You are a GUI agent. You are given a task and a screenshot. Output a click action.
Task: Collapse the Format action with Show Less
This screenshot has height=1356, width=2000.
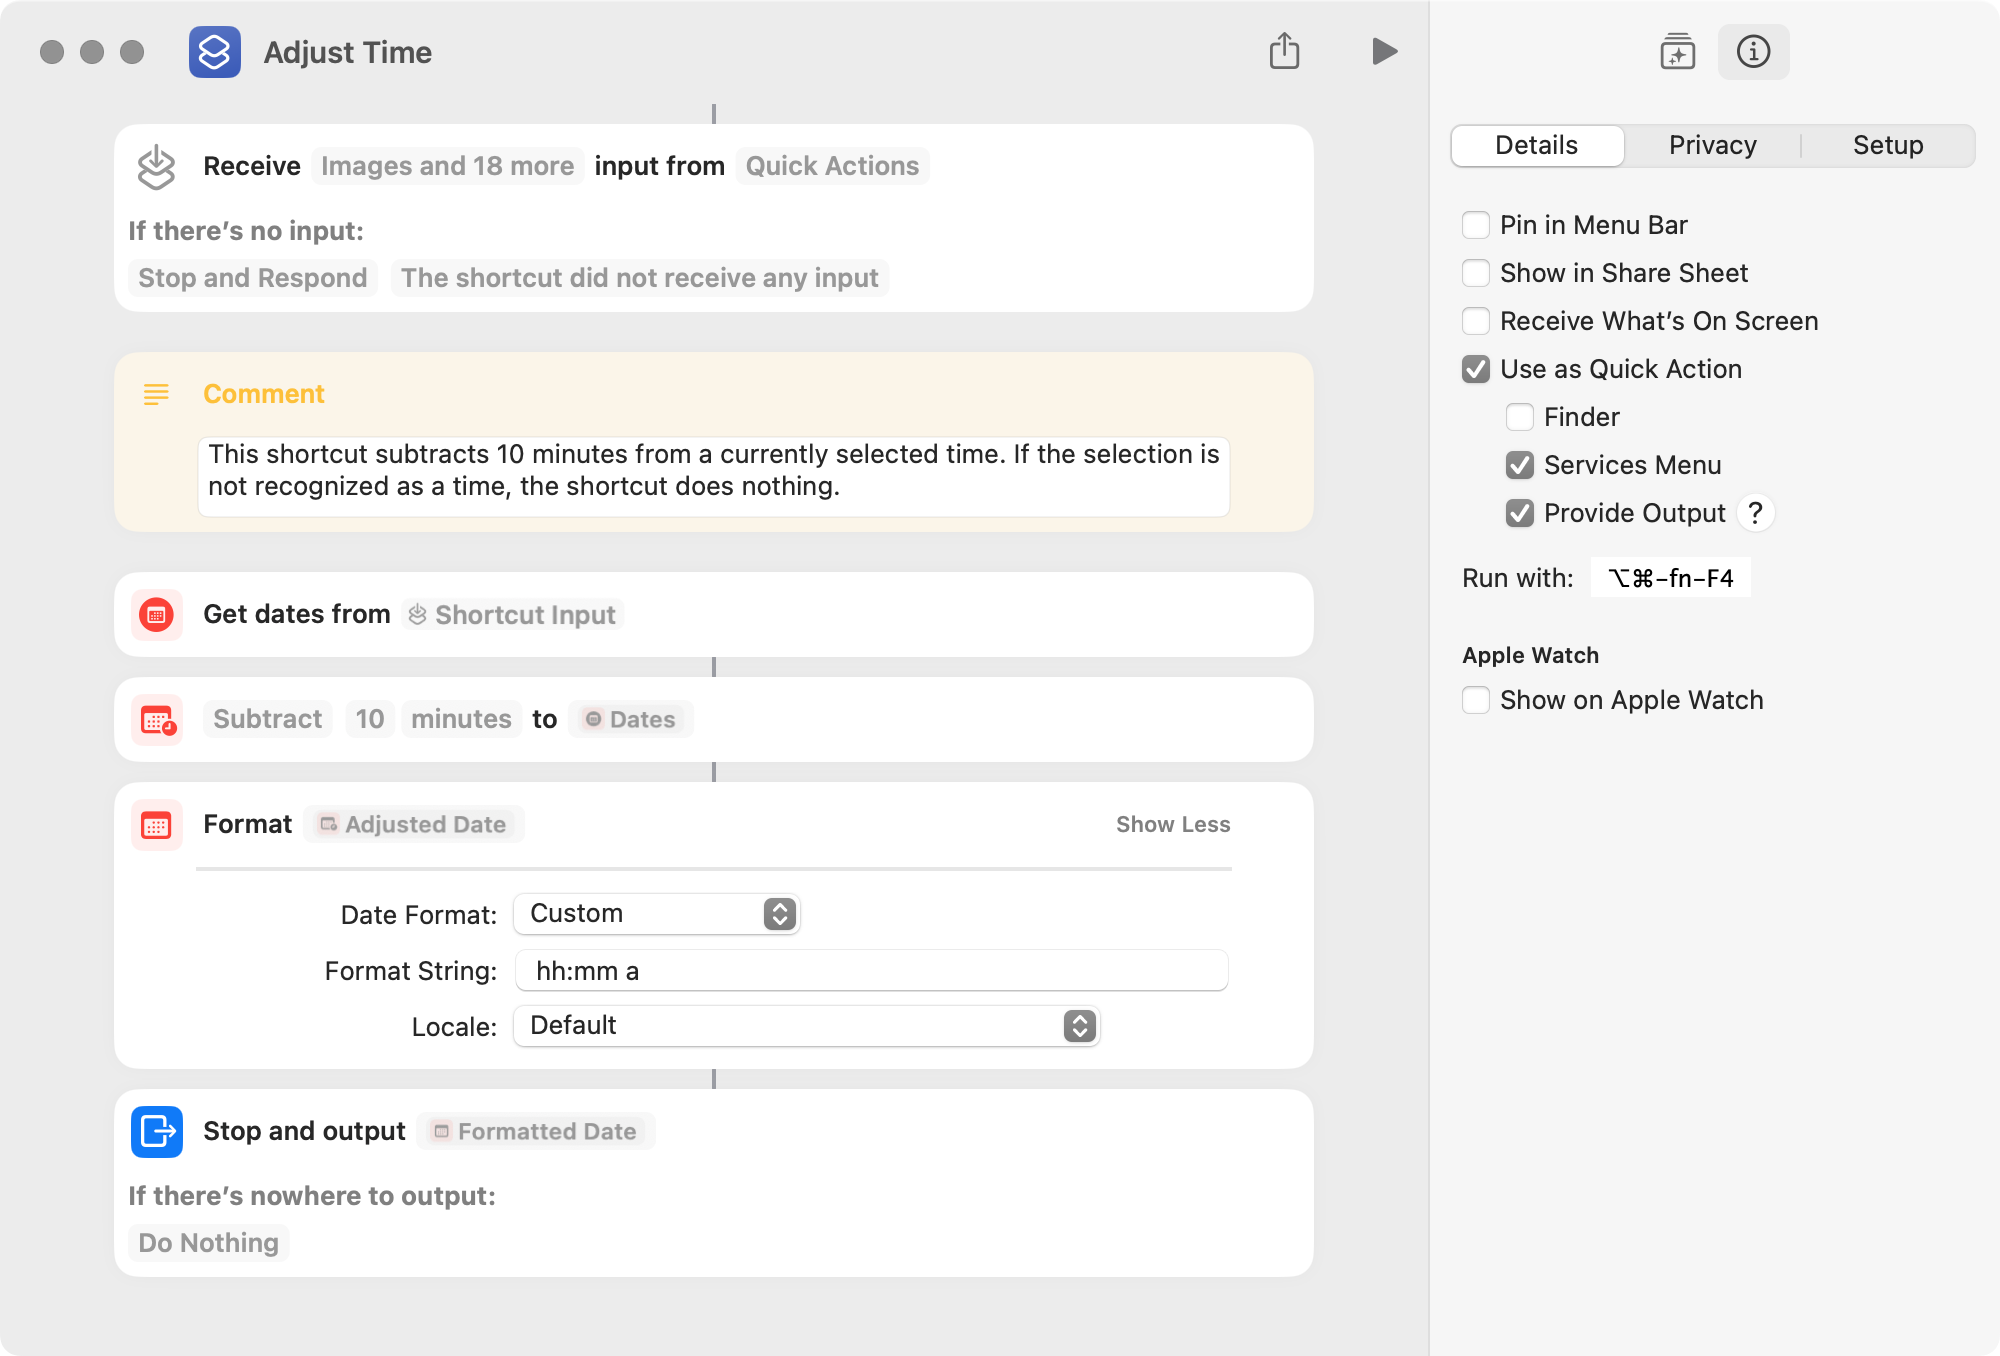(1173, 824)
